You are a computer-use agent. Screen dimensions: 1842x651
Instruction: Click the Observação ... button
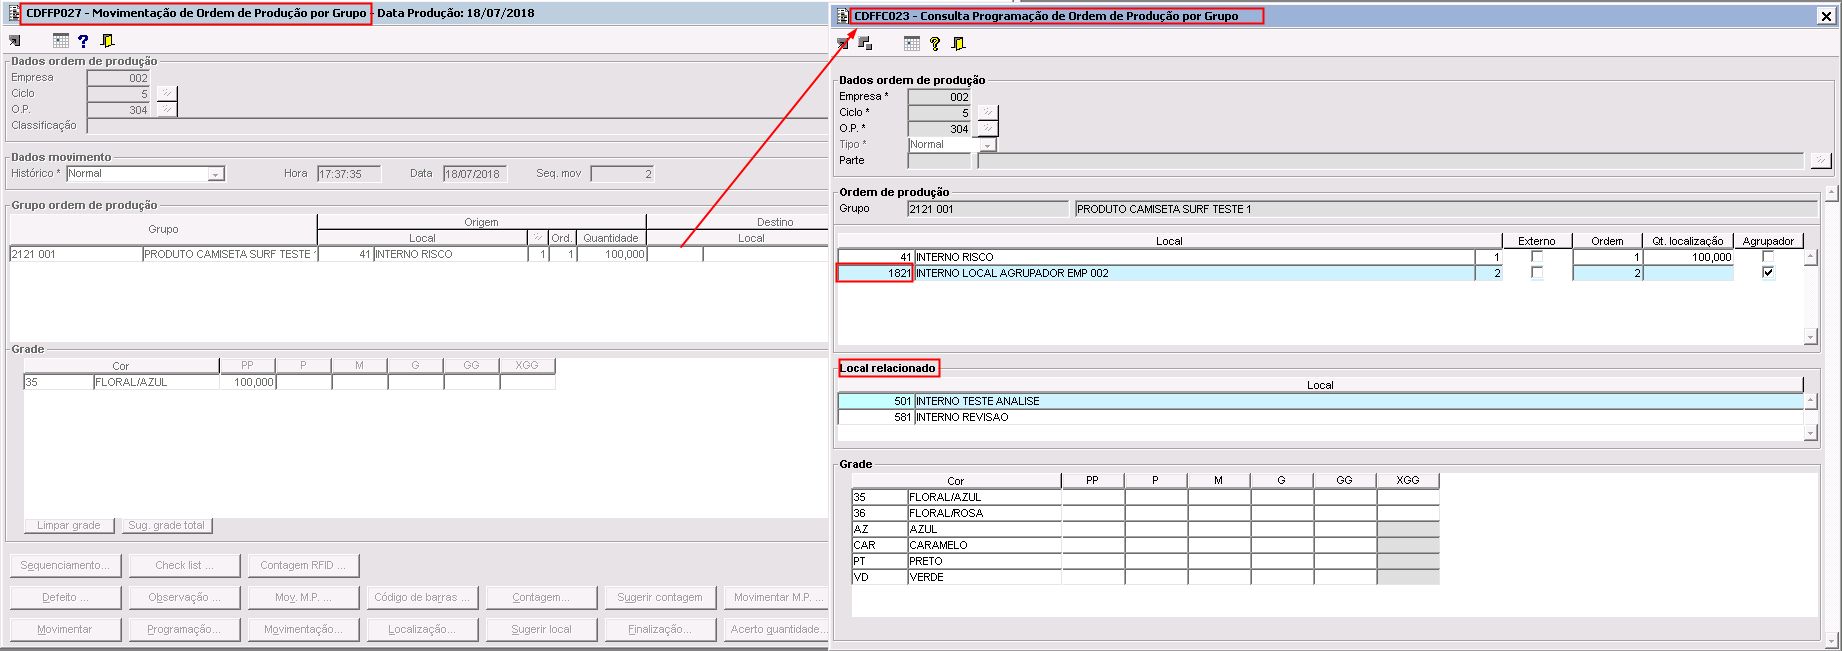tap(184, 597)
